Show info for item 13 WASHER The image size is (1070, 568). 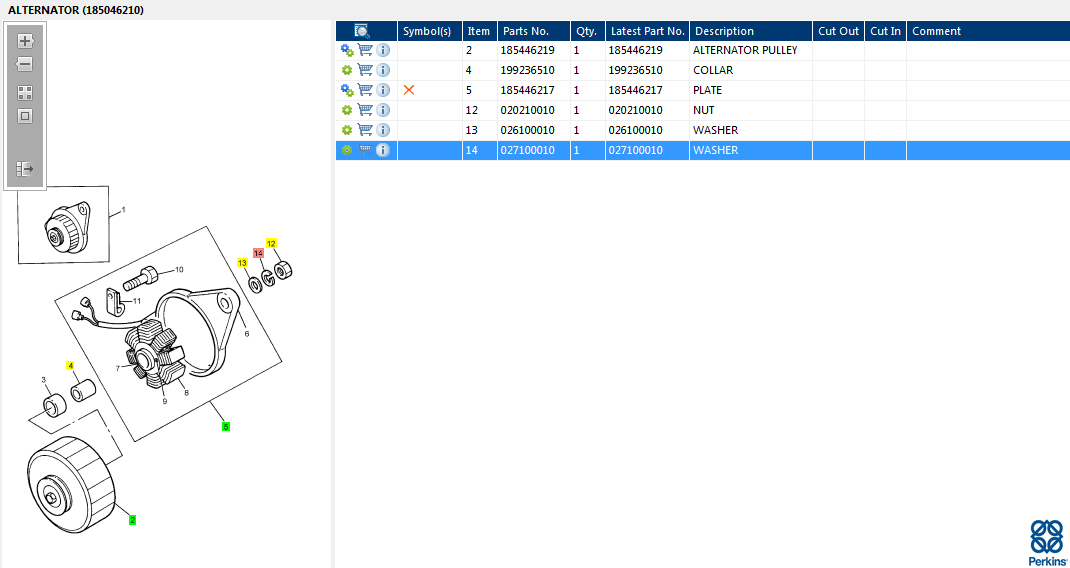click(383, 130)
